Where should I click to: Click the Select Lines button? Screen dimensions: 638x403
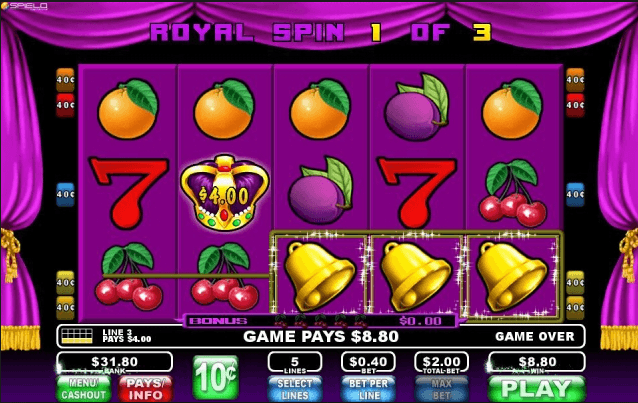tap(295, 389)
